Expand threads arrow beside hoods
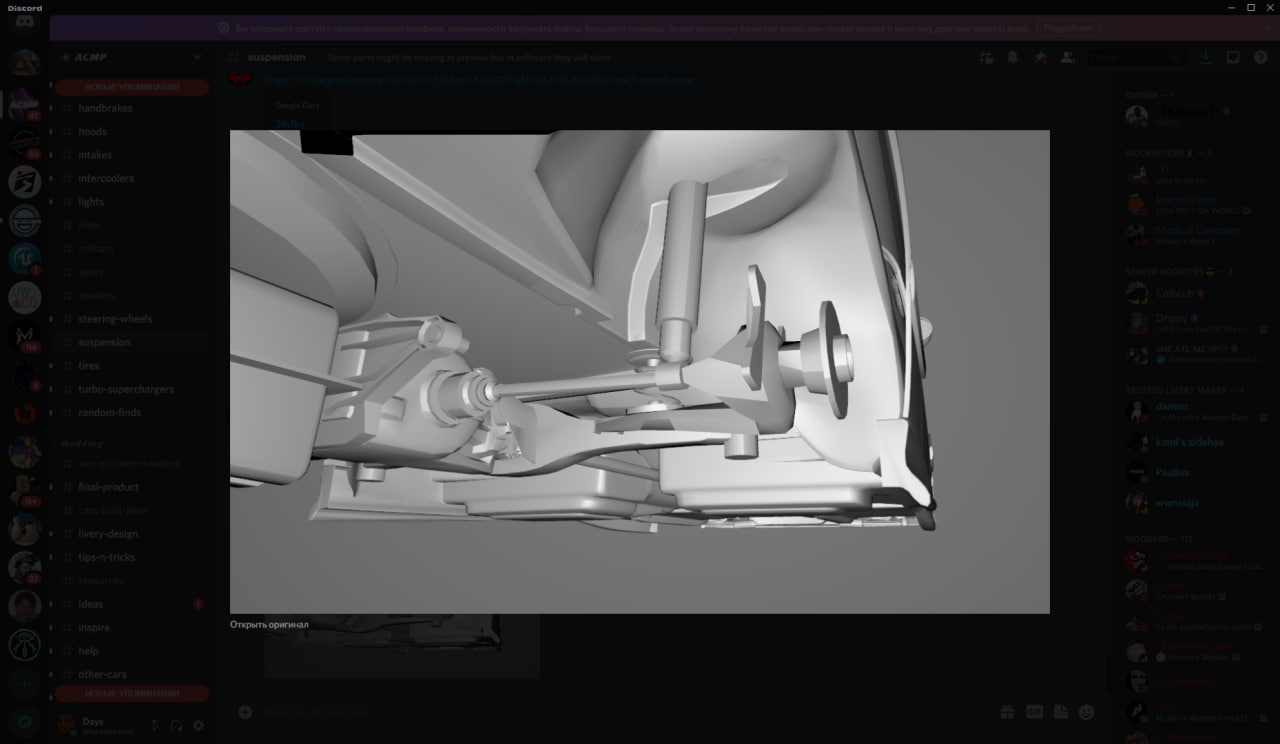The width and height of the screenshot is (1280, 744). coord(52,131)
